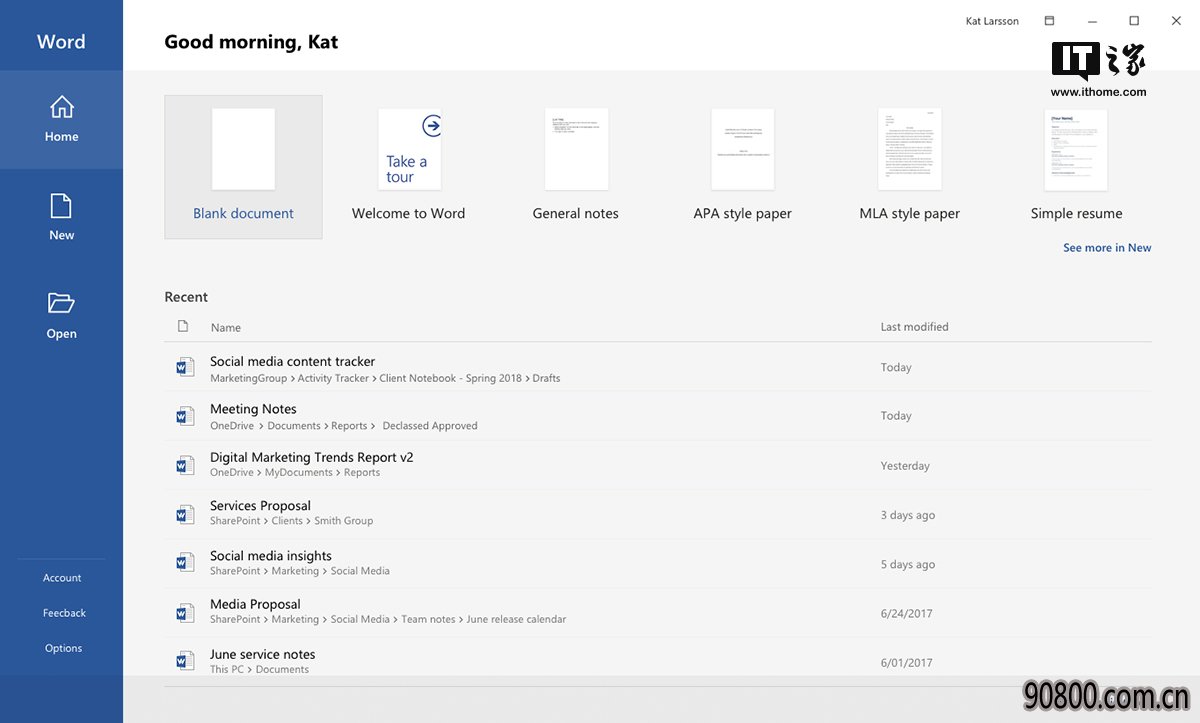Choose the MLA style paper template
1200x723 pixels.
[x=909, y=167]
